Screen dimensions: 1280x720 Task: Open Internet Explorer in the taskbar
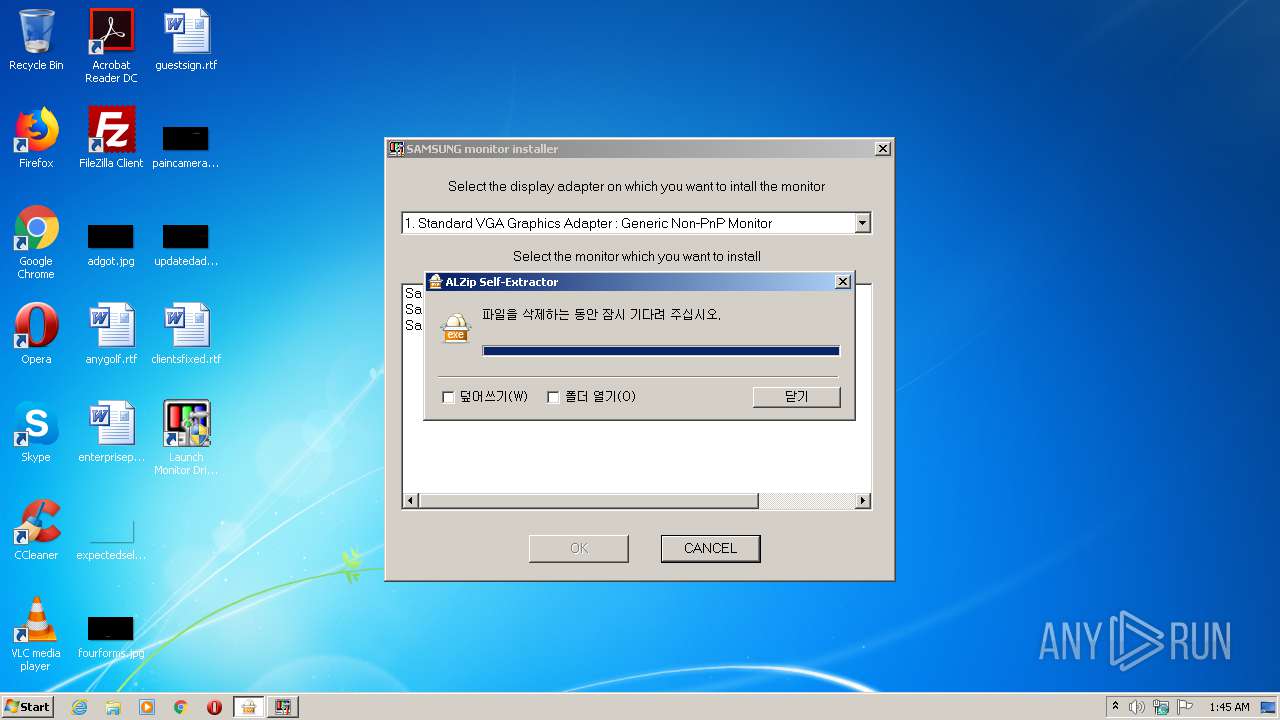click(x=80, y=707)
